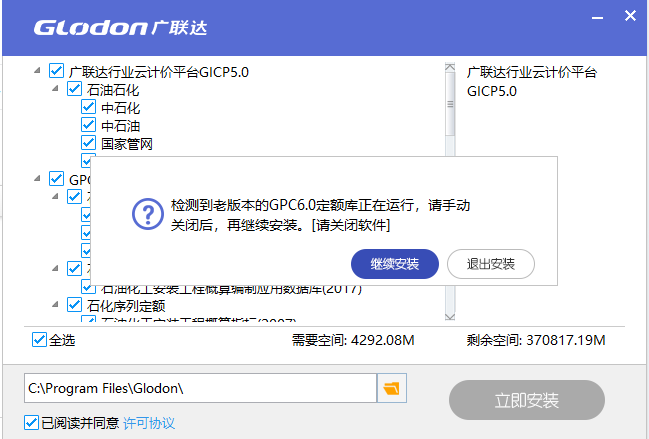Screen dimensions: 649x439
Task: Uncheck the 中石油 checkbox
Action: pyautogui.click(x=89, y=125)
